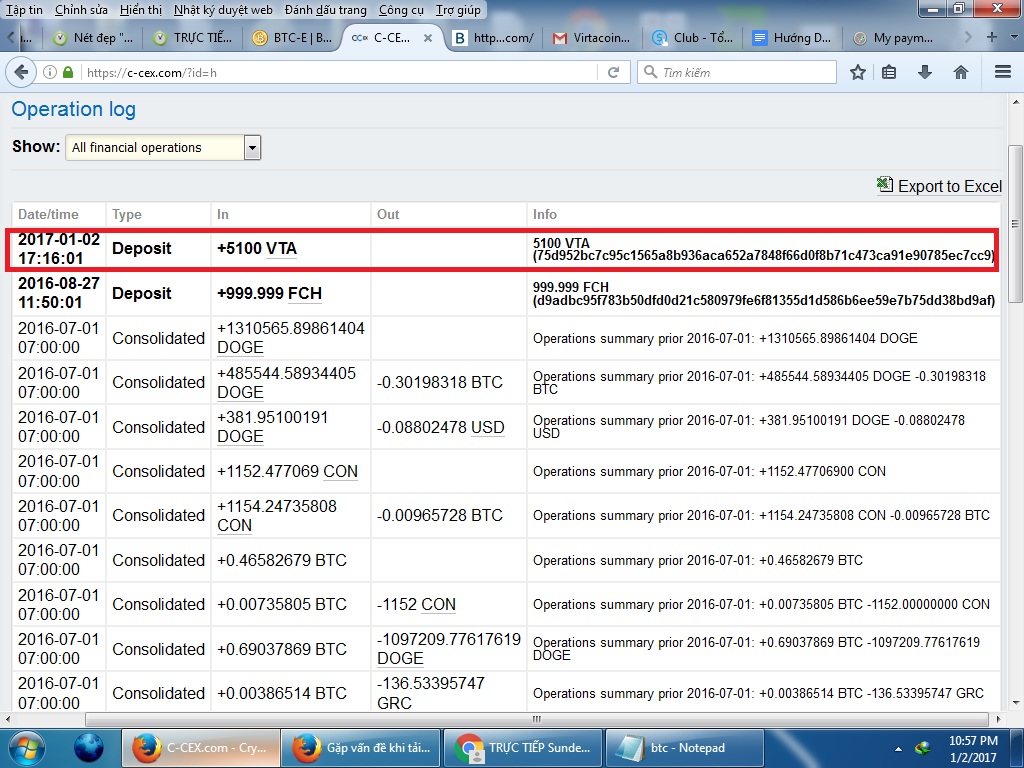Show hidden system tray icons

click(898, 749)
